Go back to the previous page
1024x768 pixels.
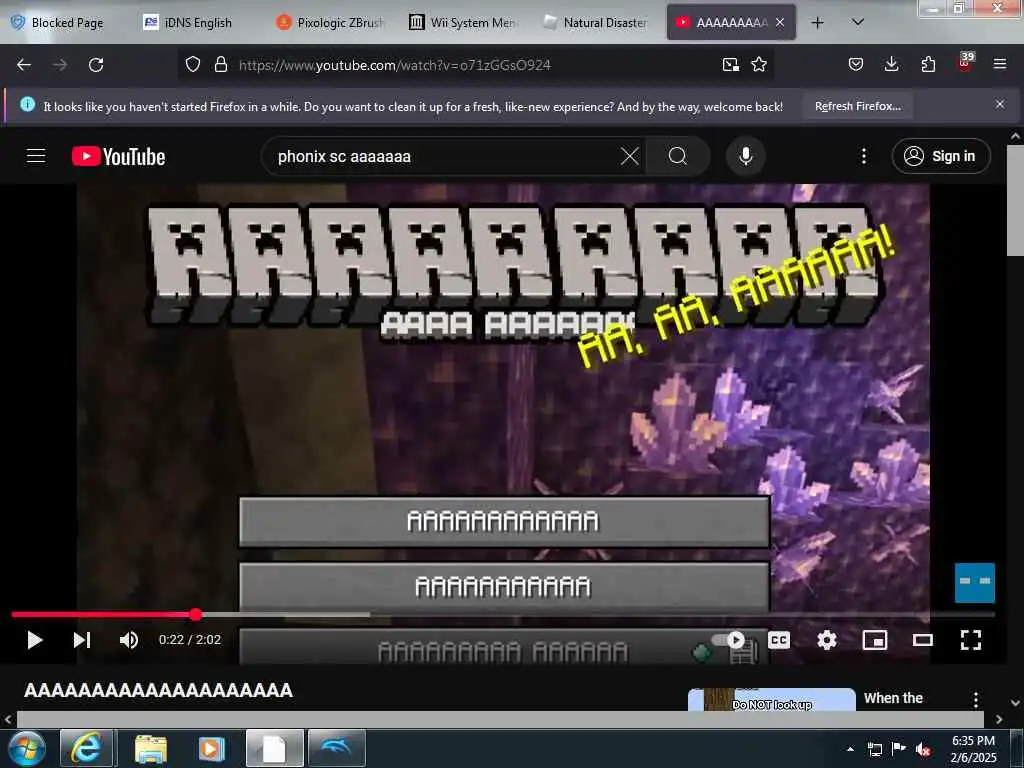[x=24, y=65]
